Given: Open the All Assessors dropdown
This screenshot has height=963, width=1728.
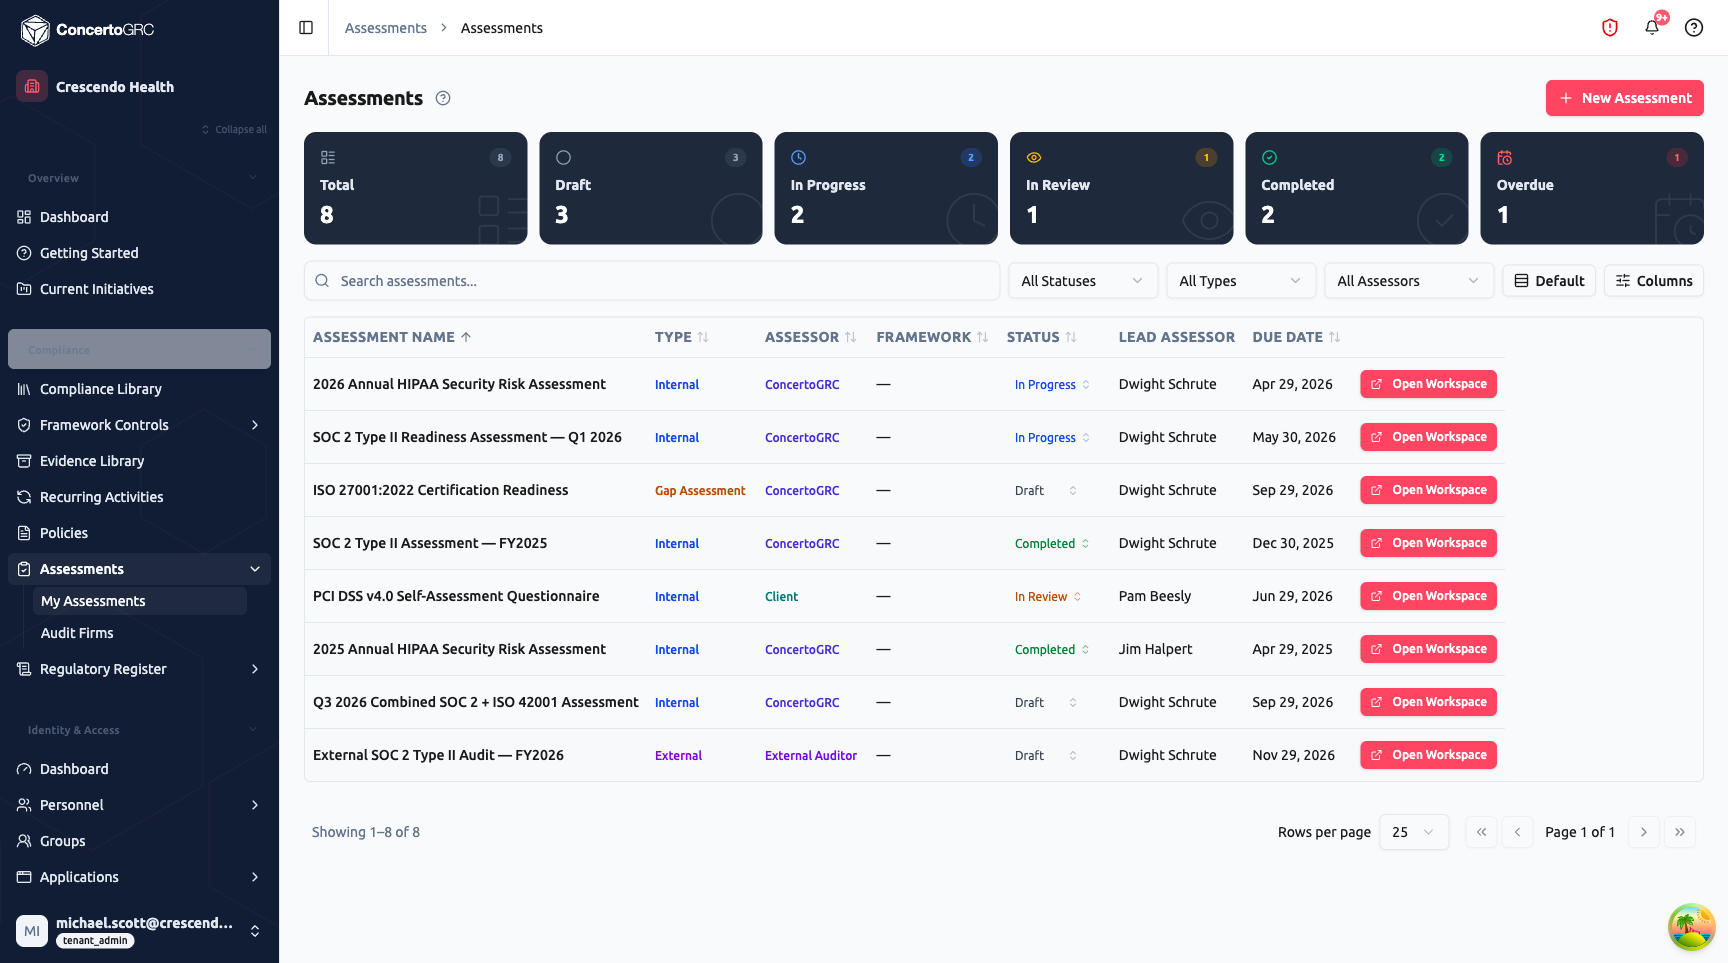Looking at the screenshot, I should pos(1409,281).
